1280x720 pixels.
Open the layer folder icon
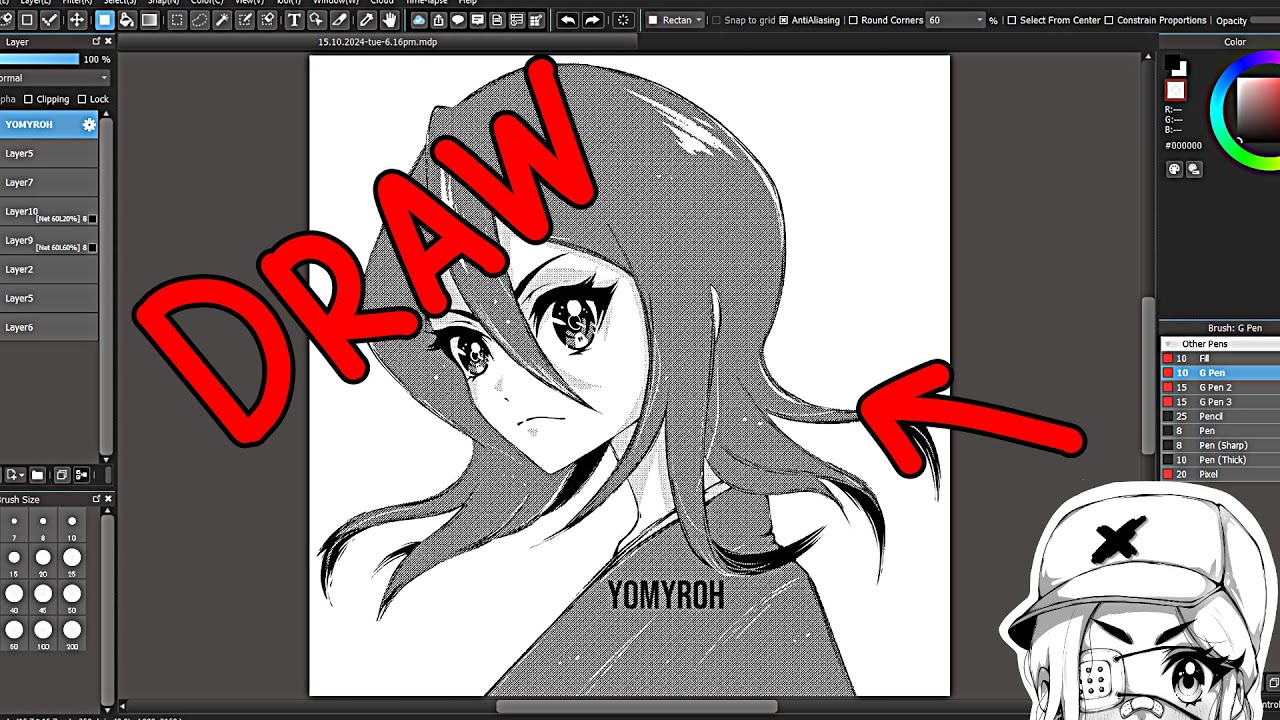(x=37, y=475)
